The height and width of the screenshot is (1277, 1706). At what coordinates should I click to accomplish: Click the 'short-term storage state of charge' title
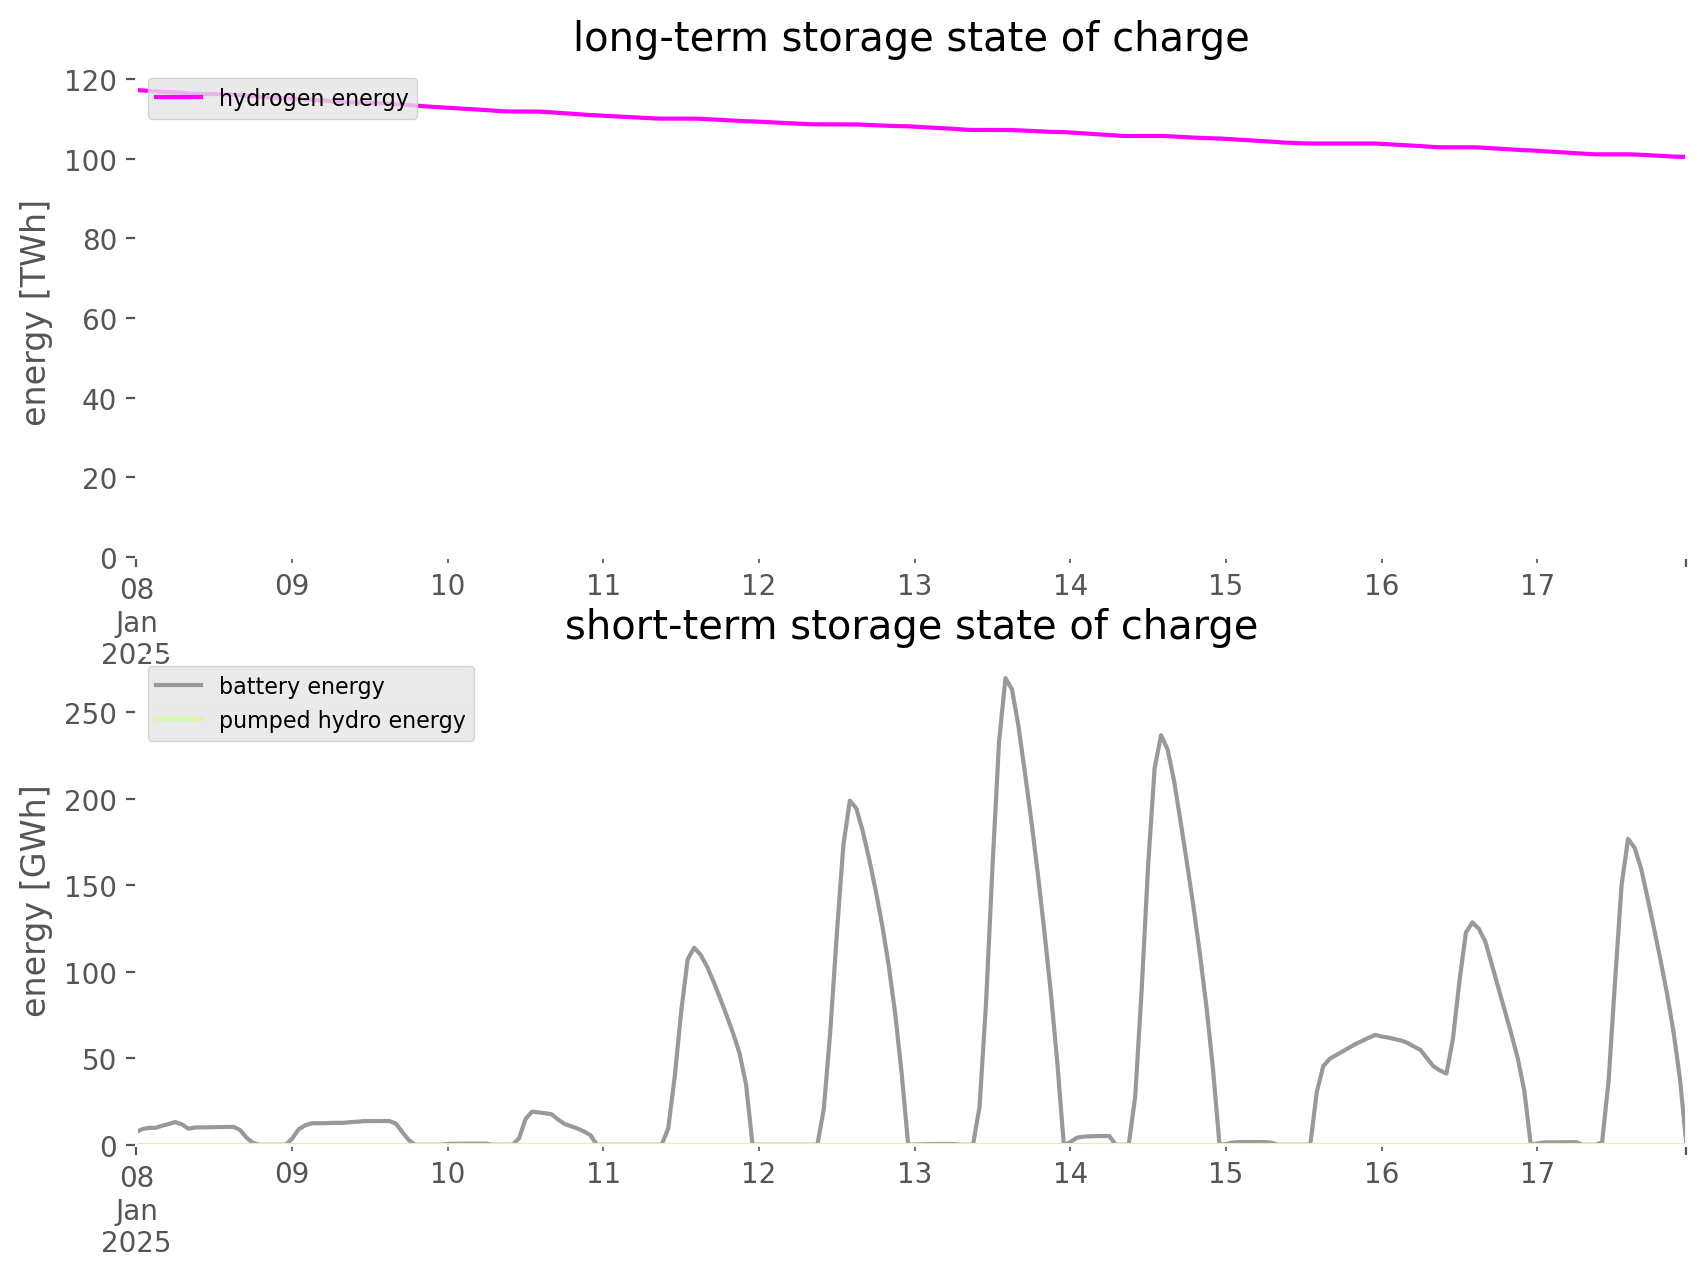click(x=910, y=626)
